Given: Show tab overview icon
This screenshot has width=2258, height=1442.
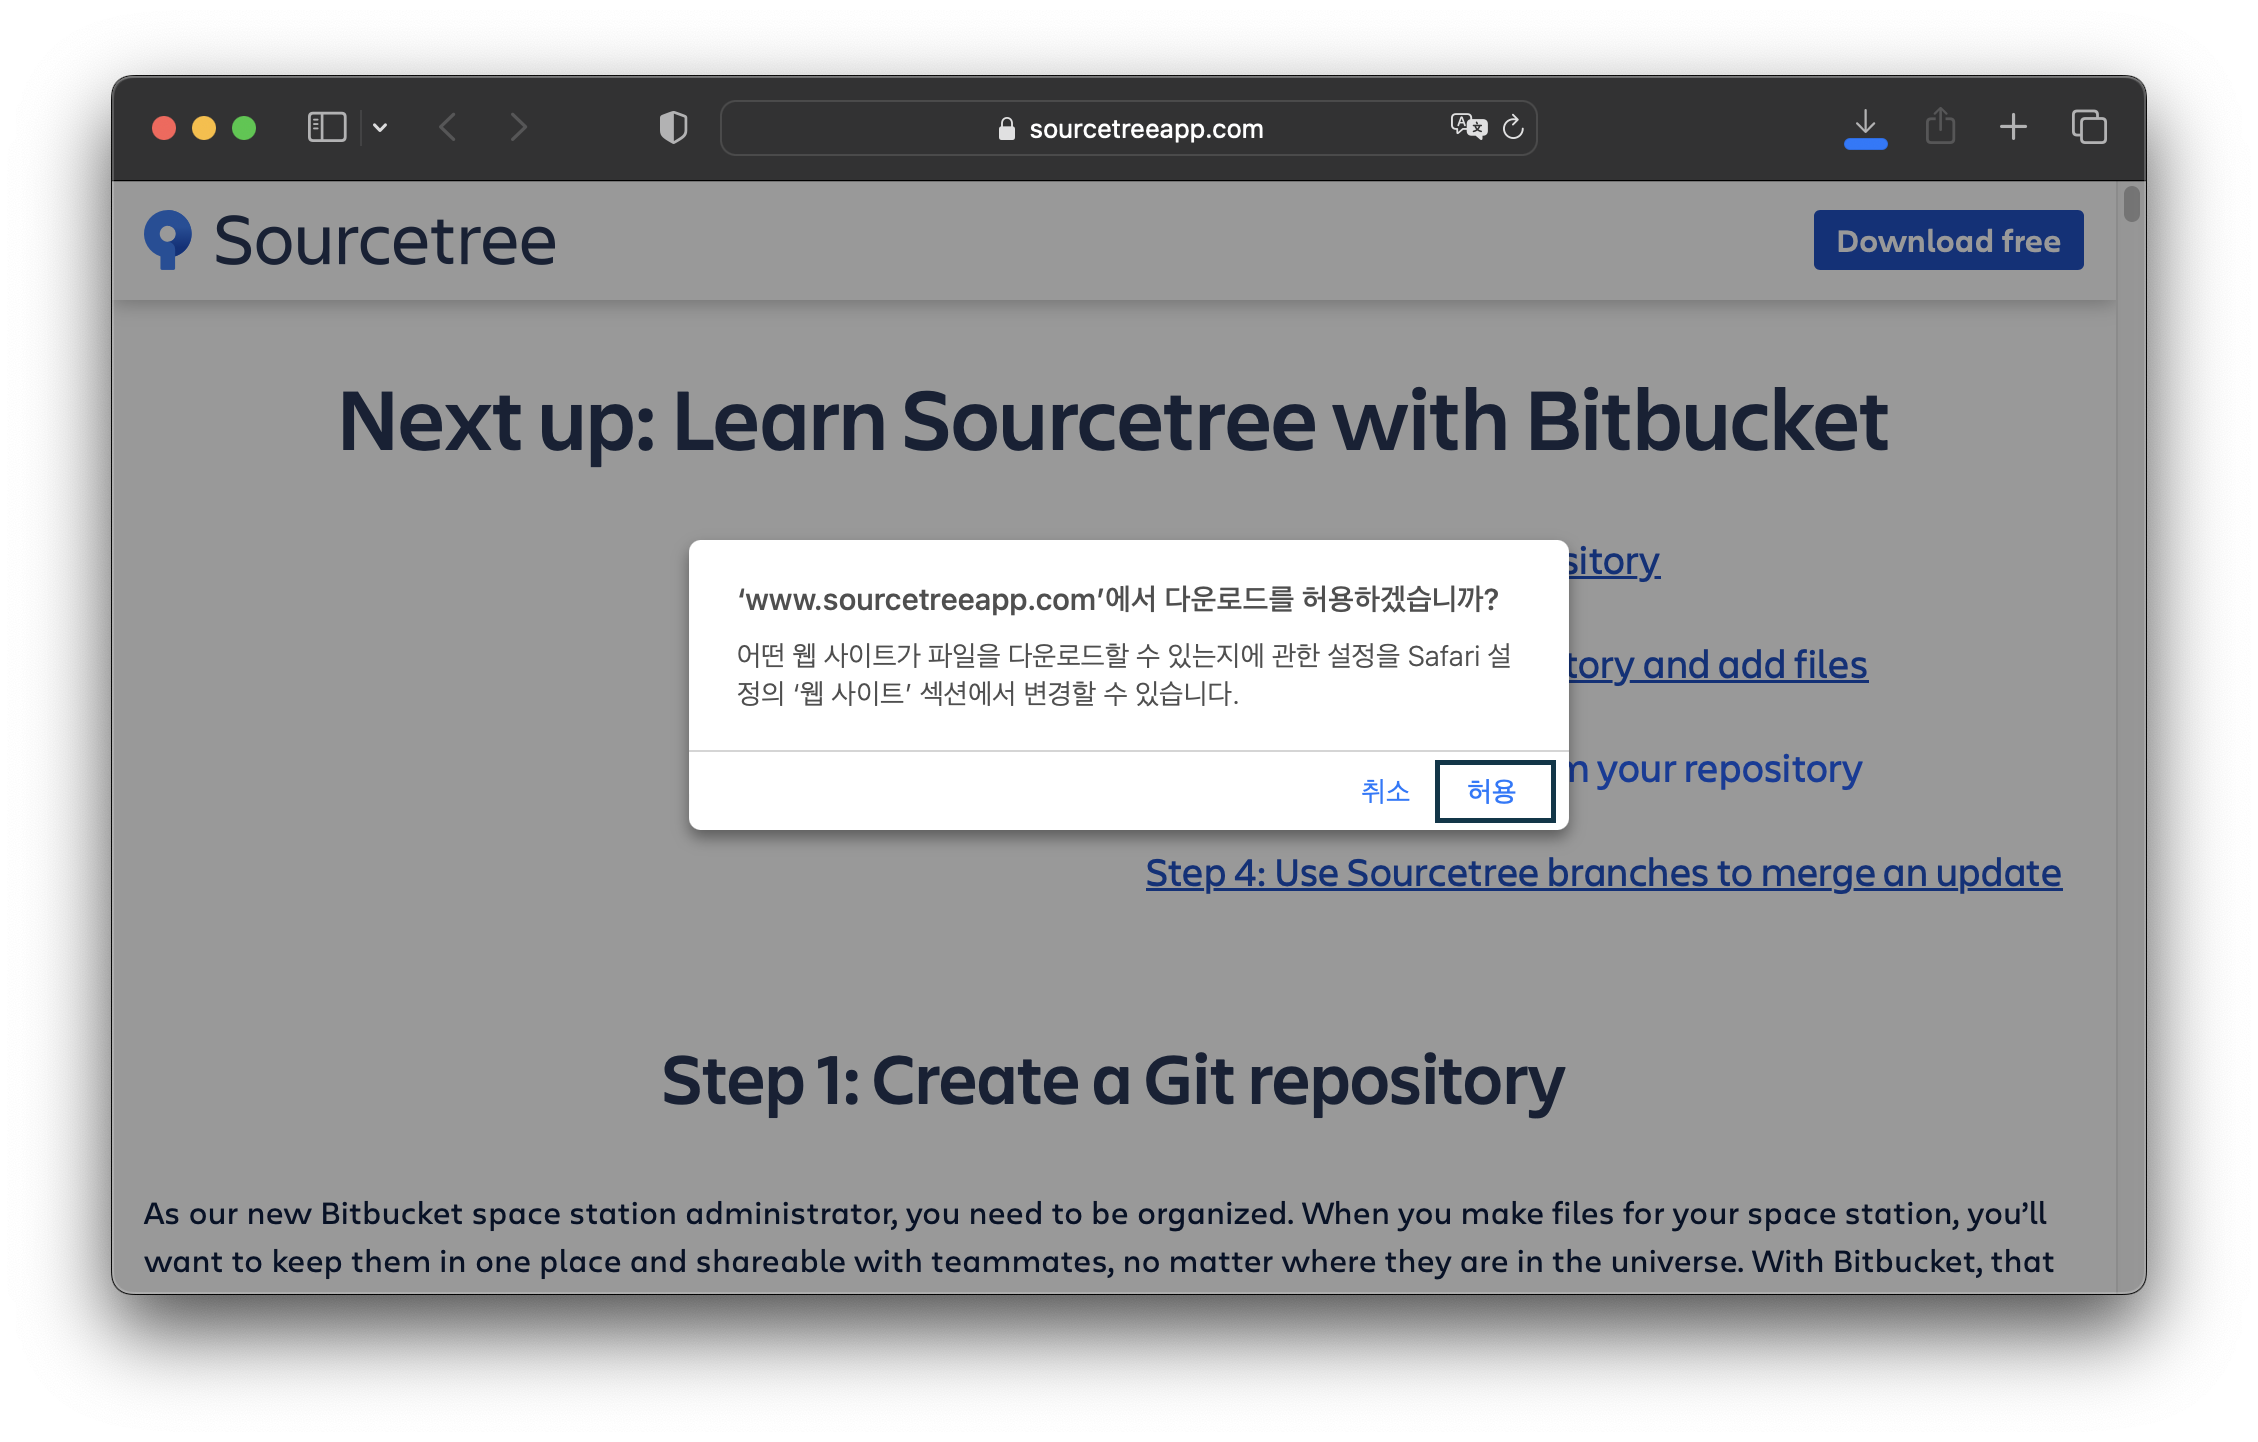Looking at the screenshot, I should [2089, 127].
